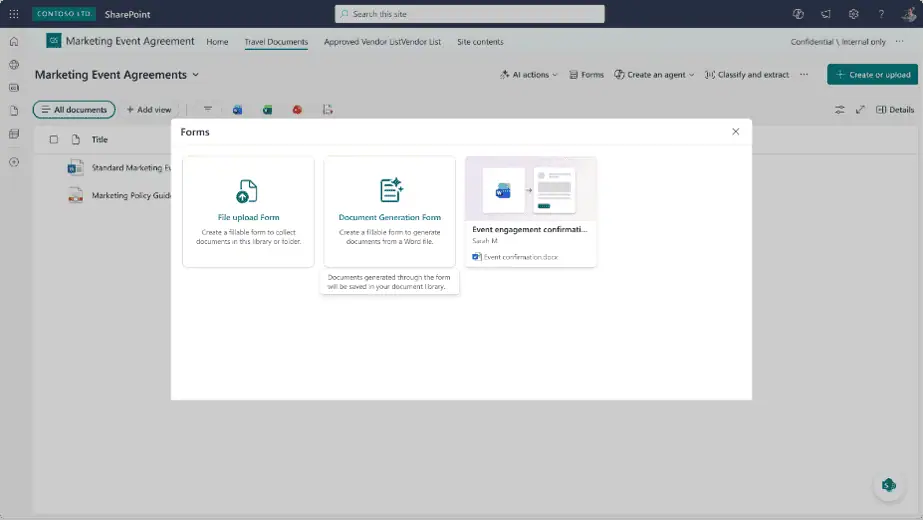Click the Outlook icon in the toolbar
923x520 pixels.
[237, 110]
